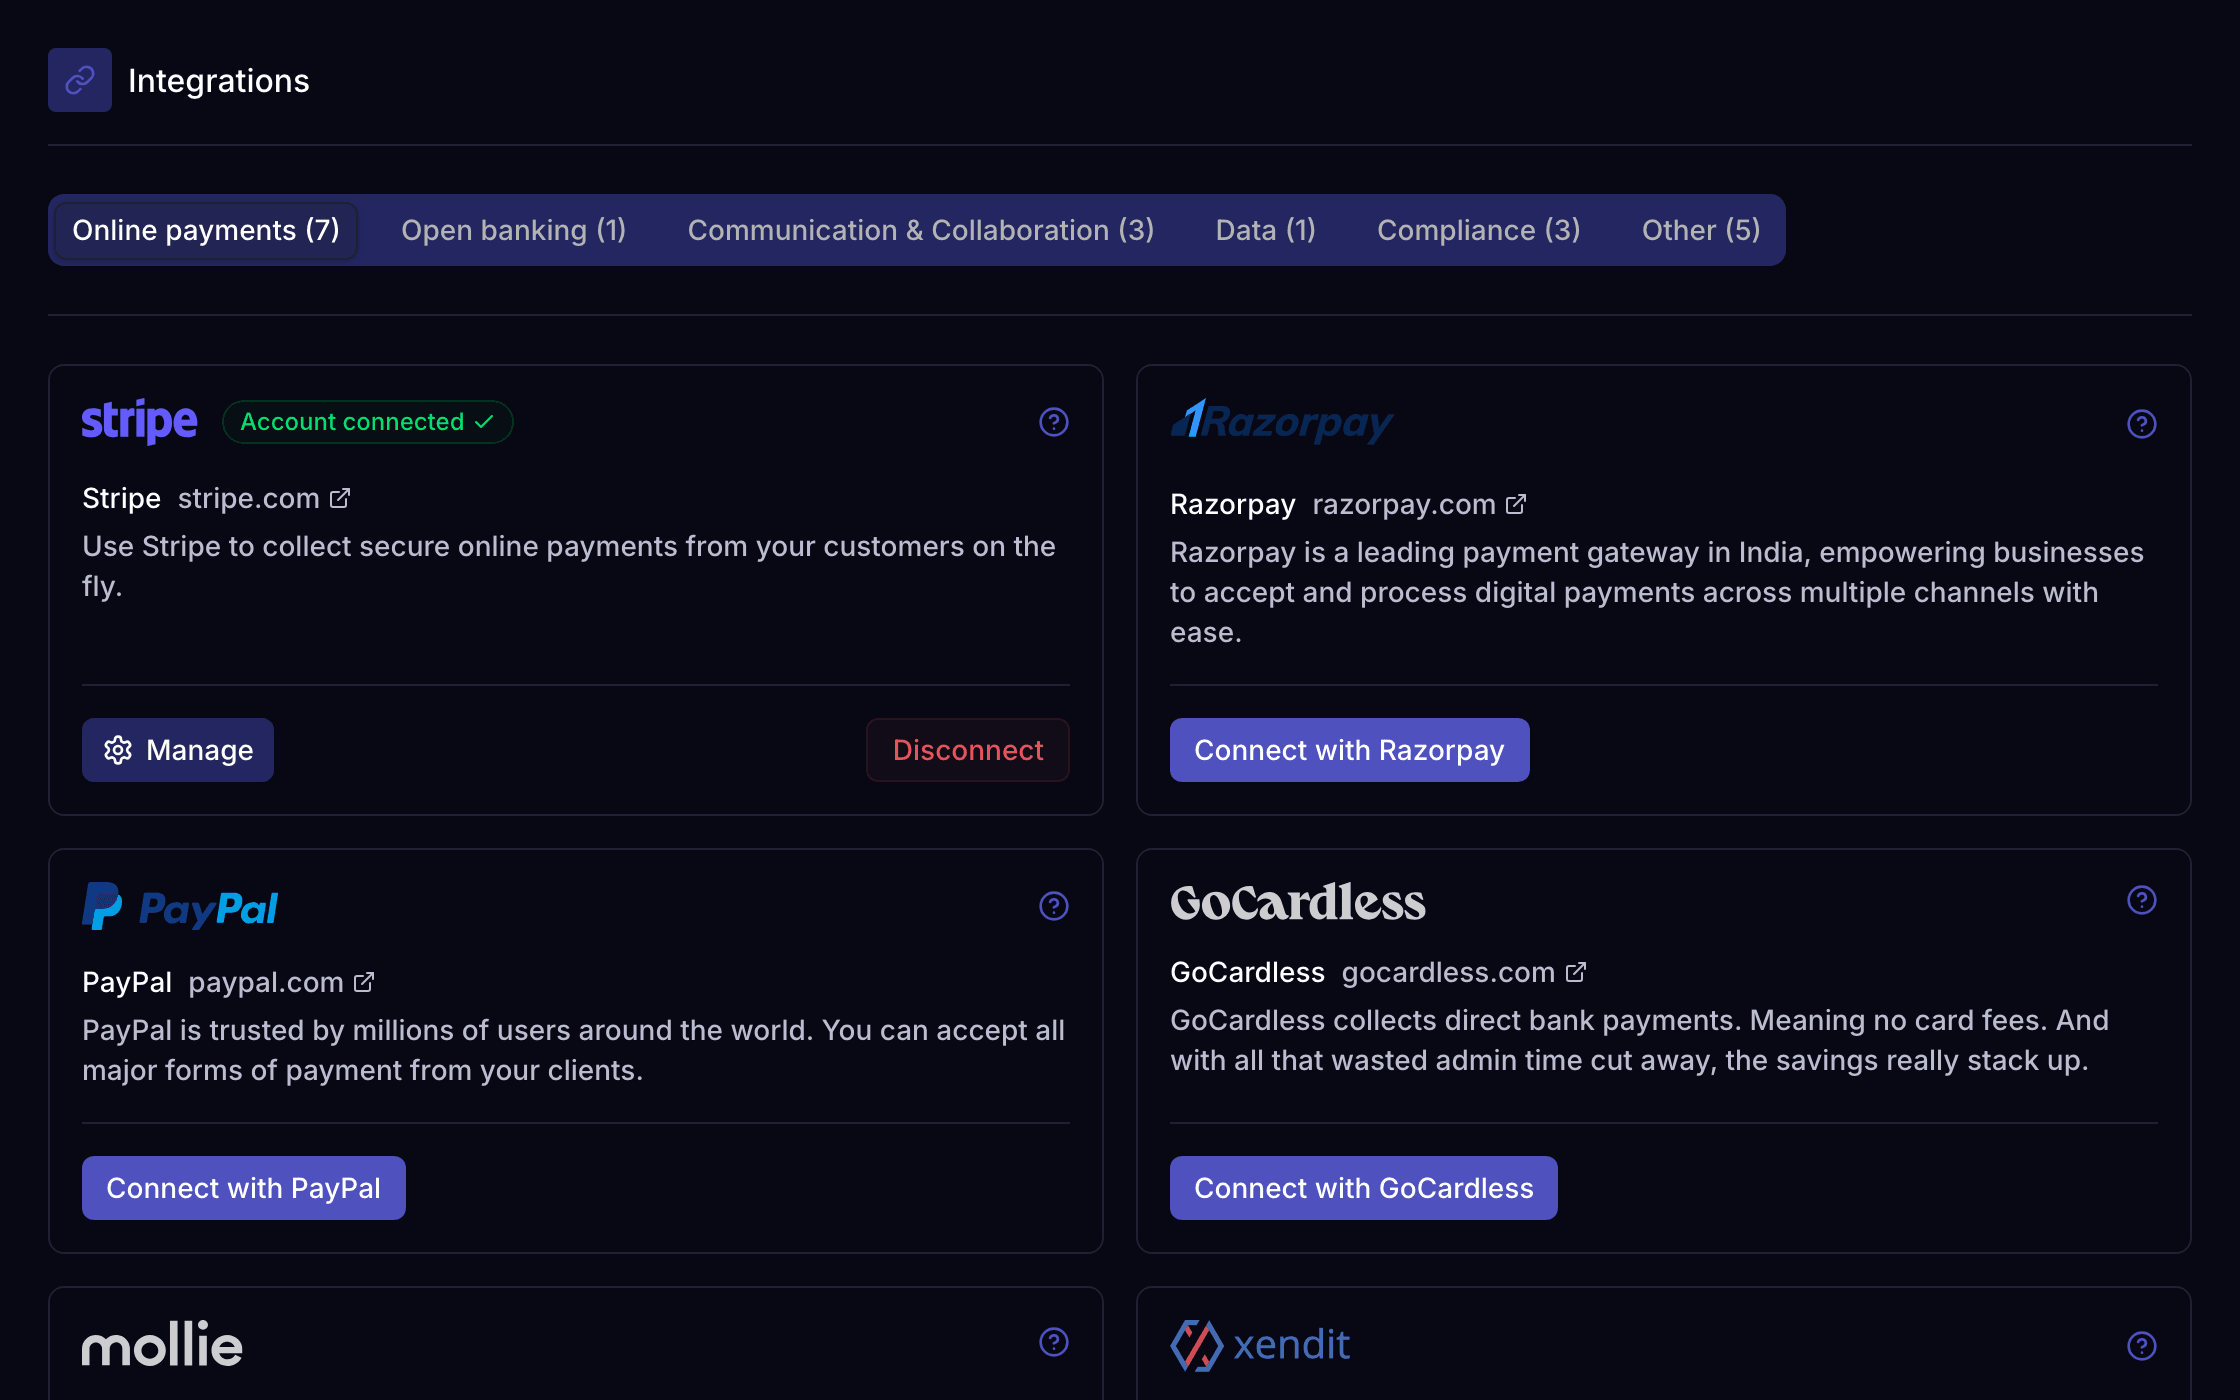This screenshot has width=2240, height=1400.
Task: Switch to Open banking (1) tab
Action: [514, 230]
